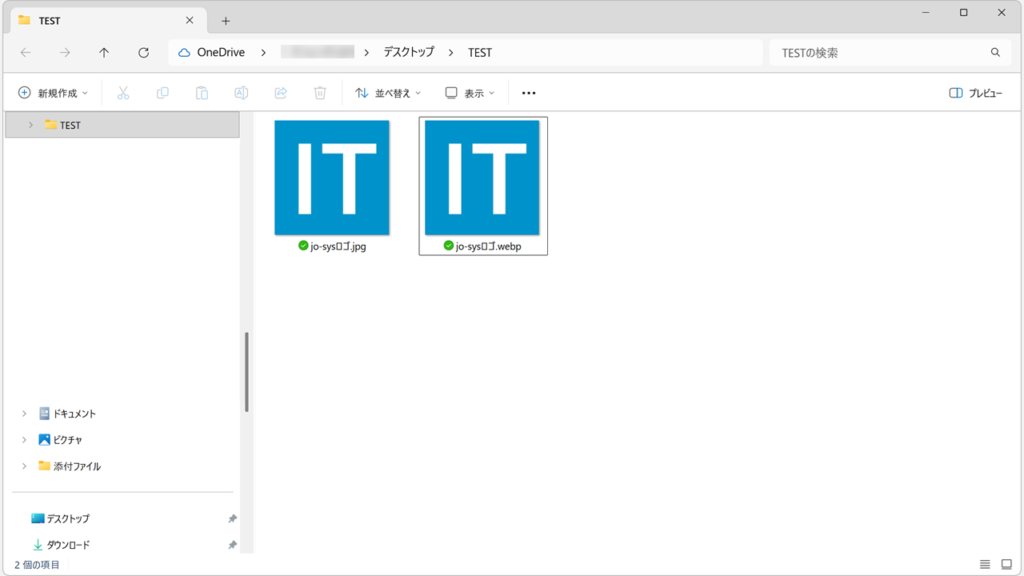Open a new tab with plus button
The image size is (1024, 576).
(225, 20)
